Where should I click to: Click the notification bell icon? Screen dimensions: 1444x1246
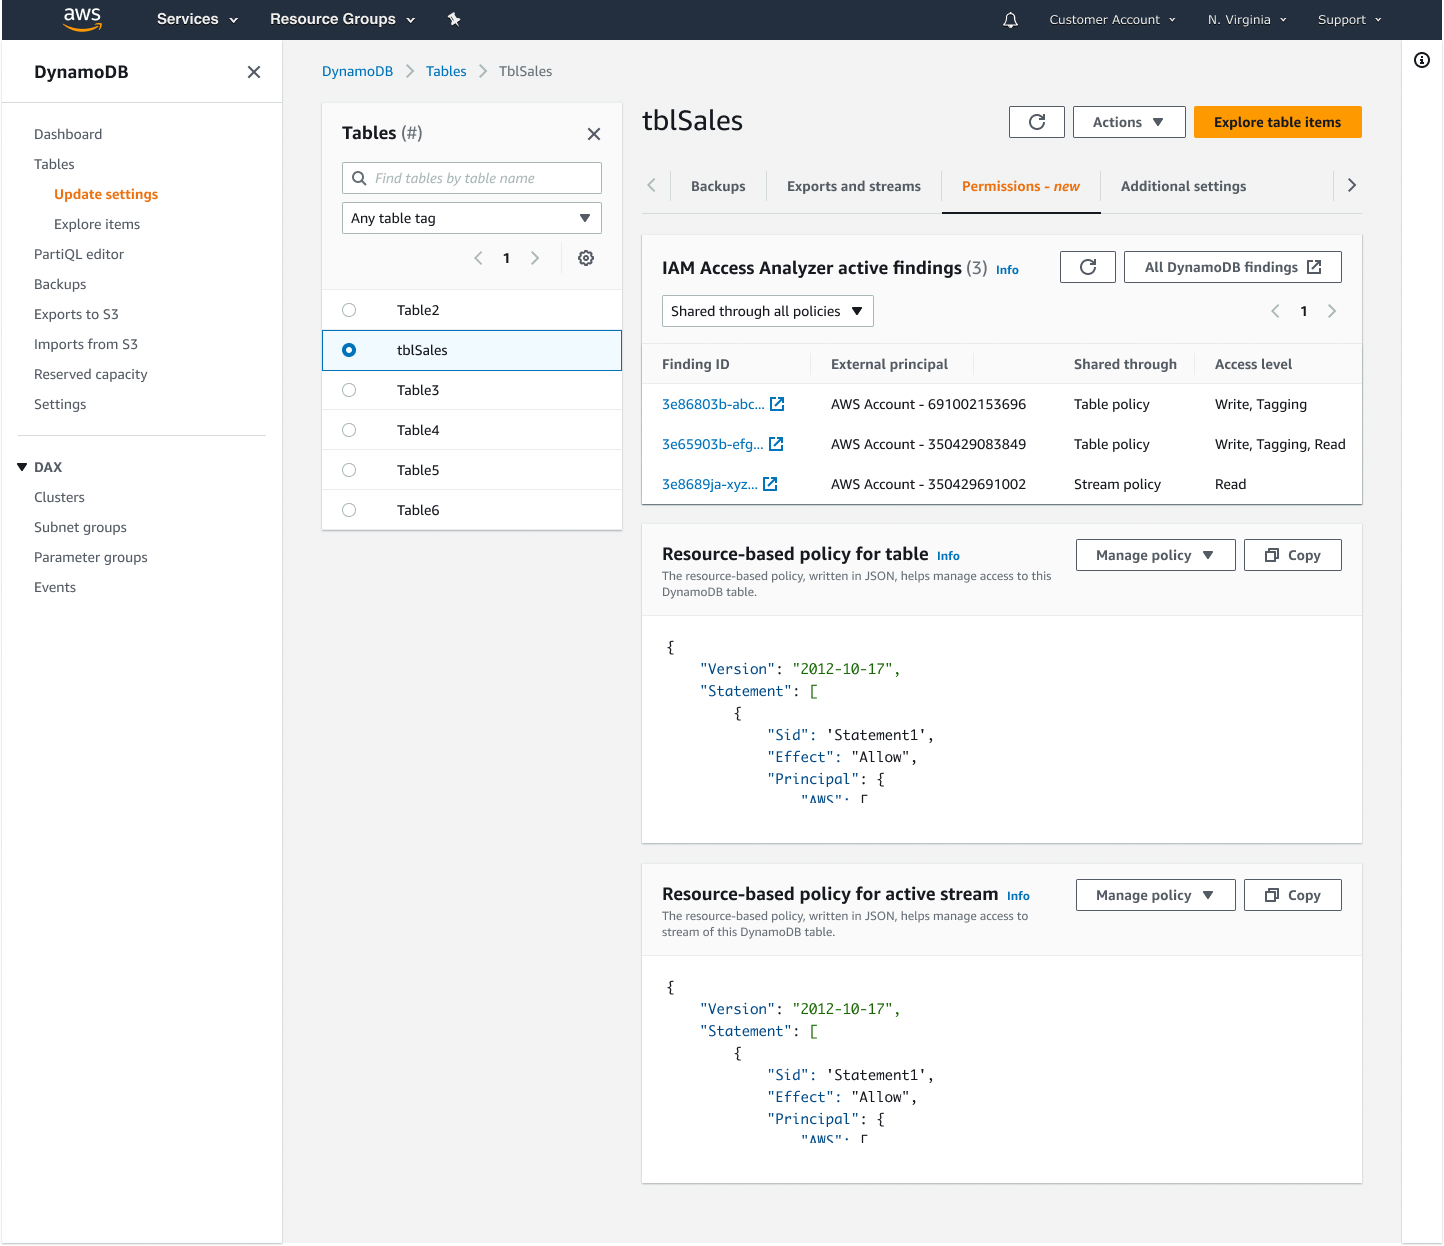pos(1010,20)
